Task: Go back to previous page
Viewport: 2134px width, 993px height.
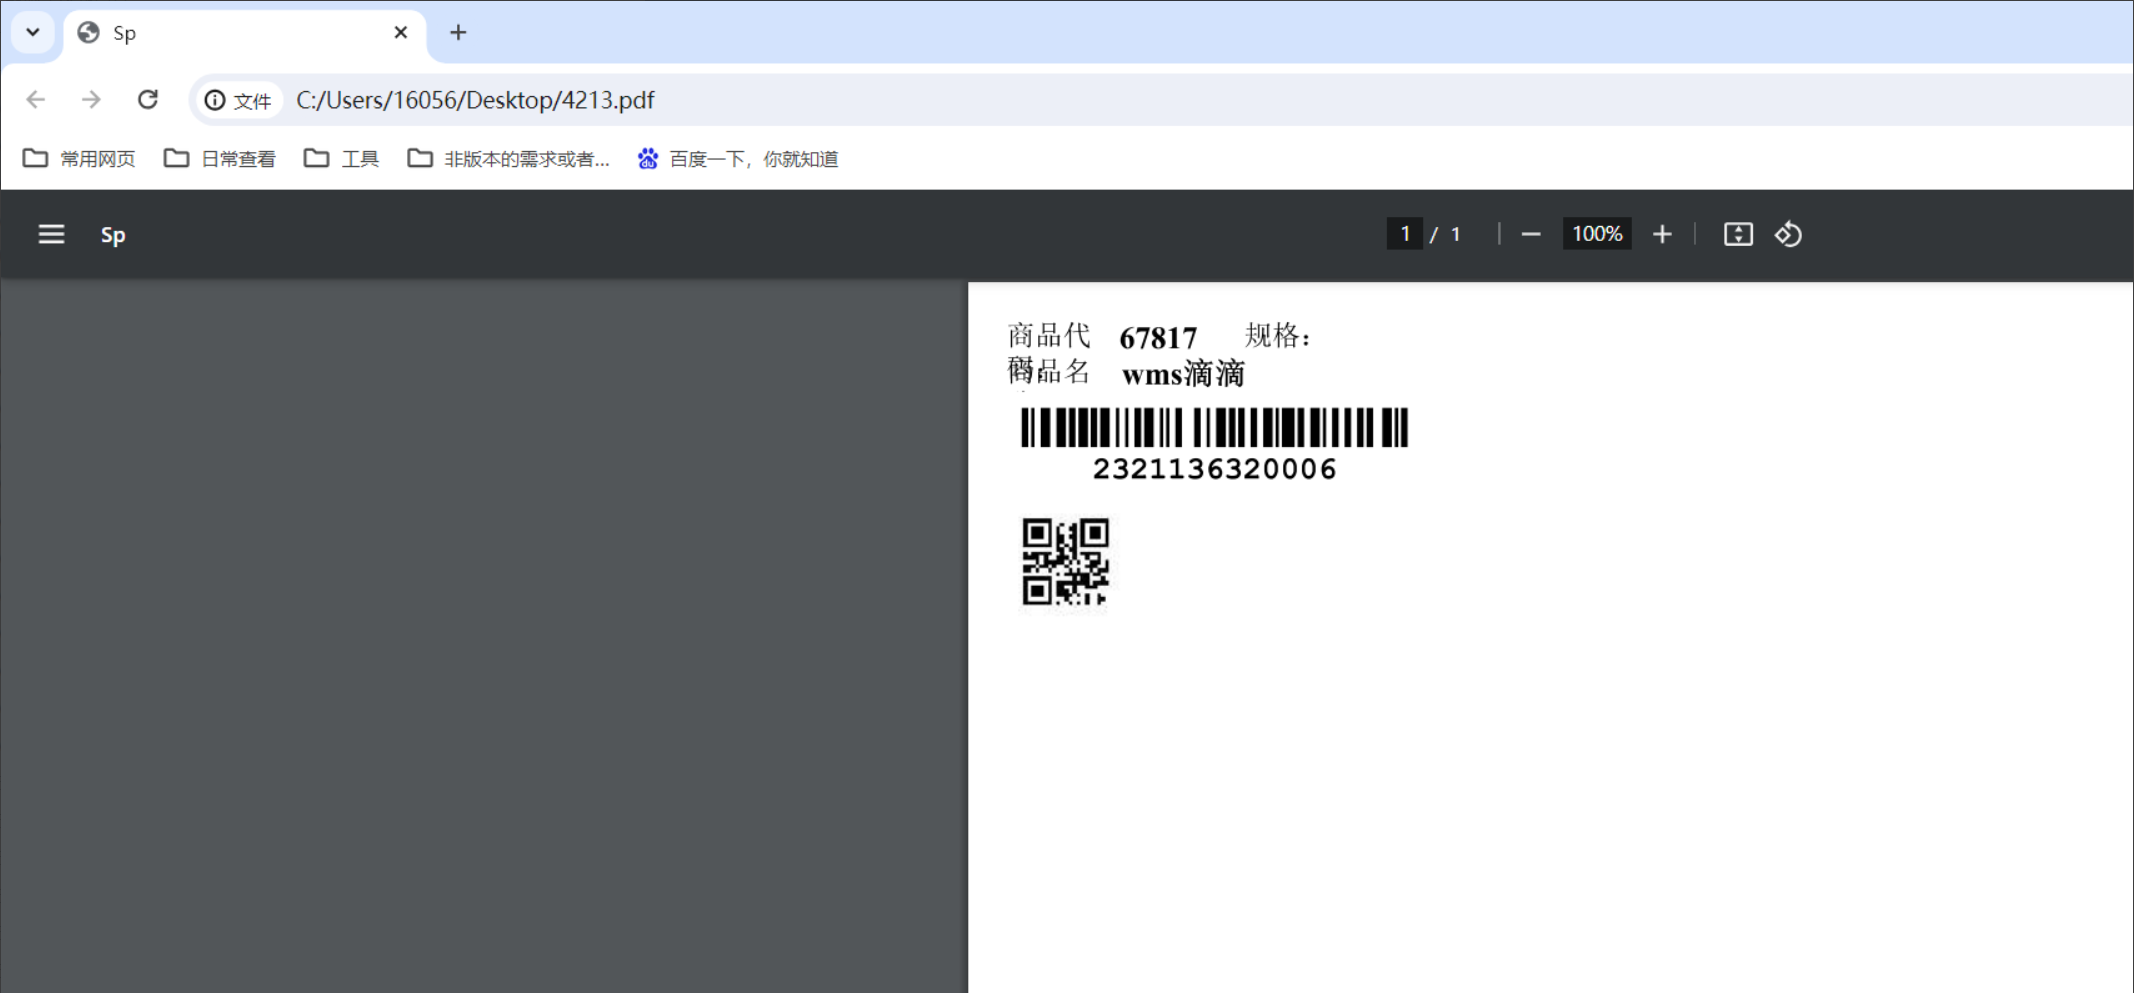Action: pos(36,99)
